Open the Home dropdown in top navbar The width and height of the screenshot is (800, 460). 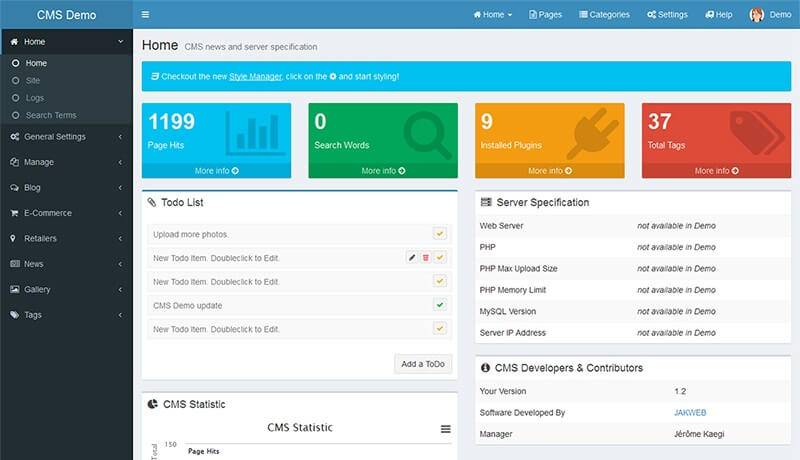[492, 15]
